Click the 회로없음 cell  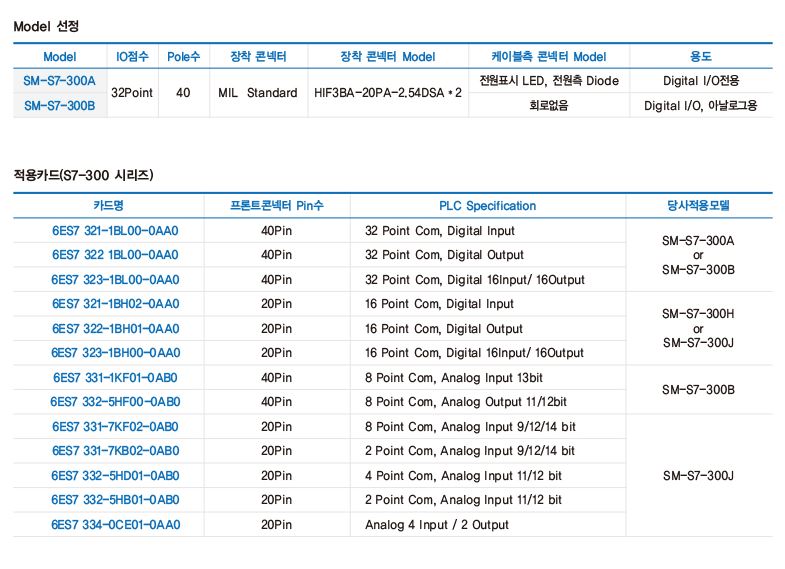pos(549,106)
